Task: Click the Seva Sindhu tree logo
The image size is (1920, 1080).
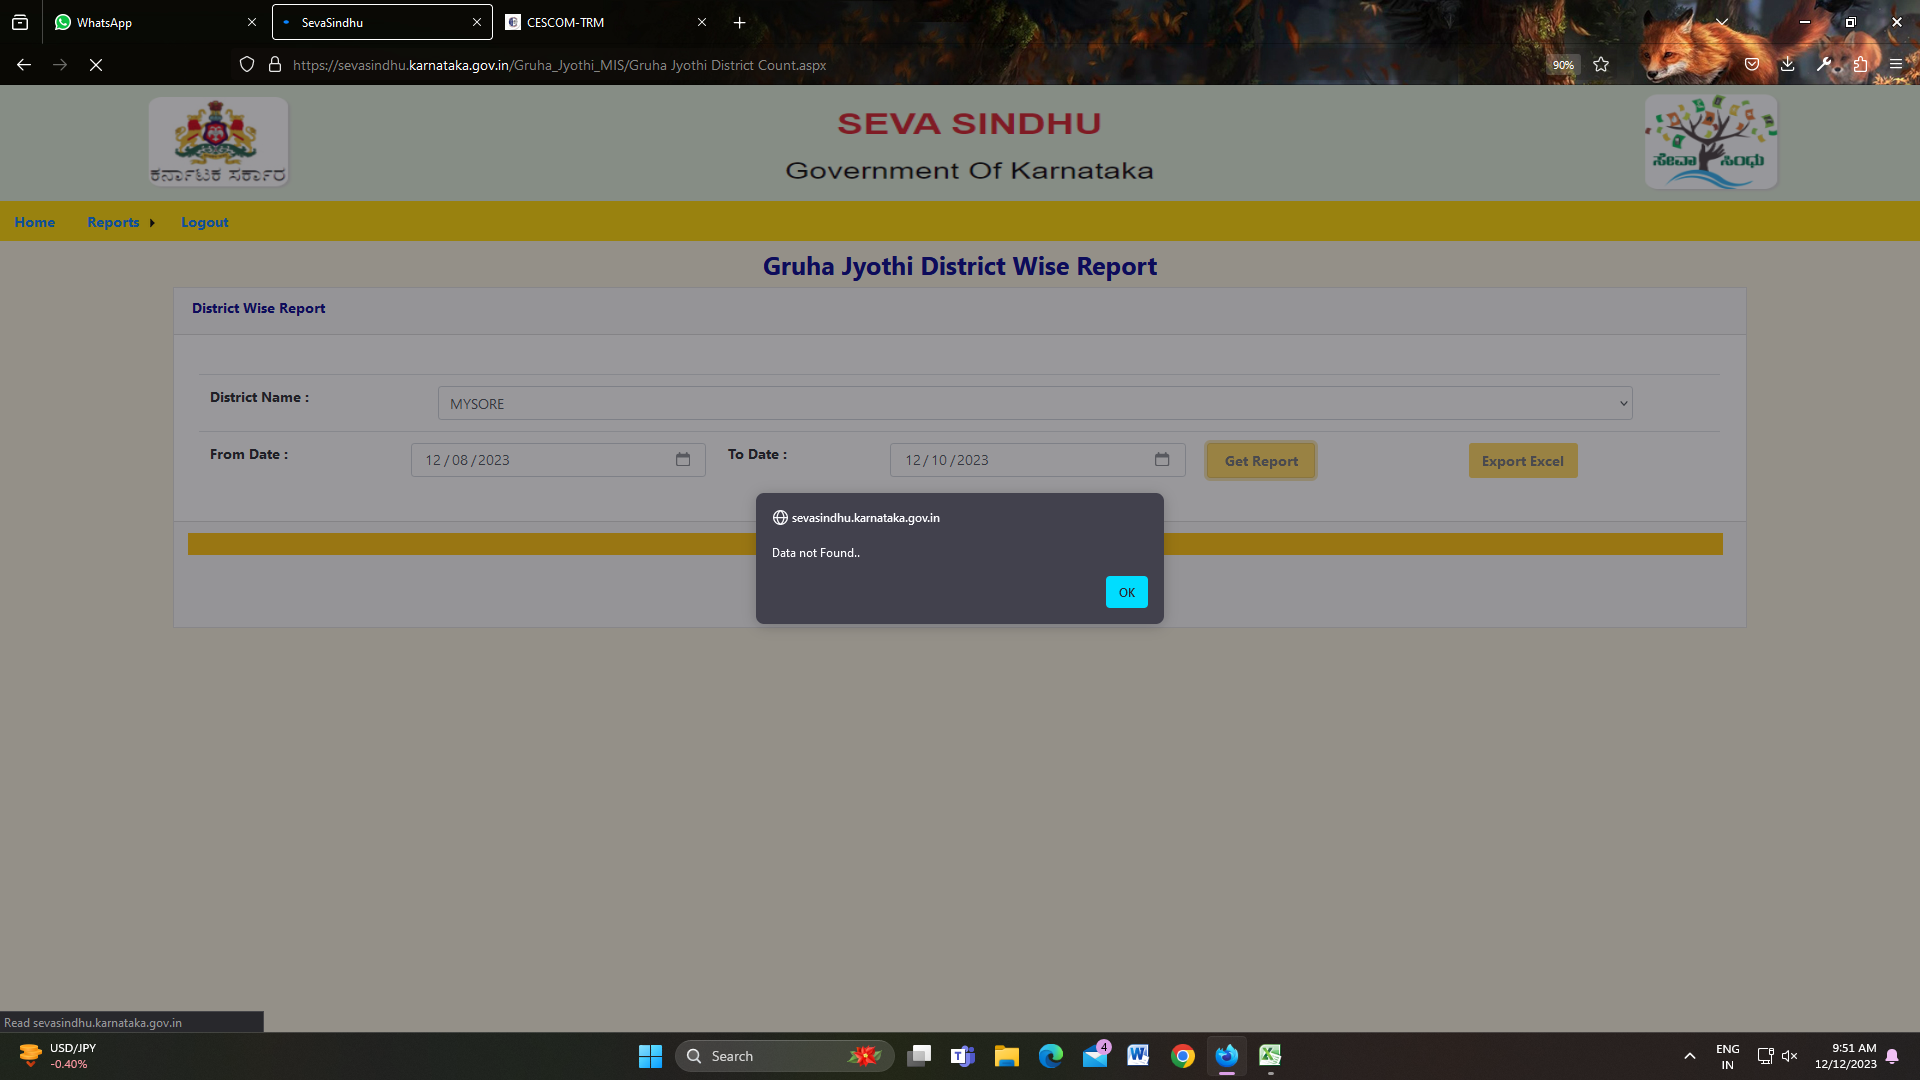Action: [x=1711, y=141]
